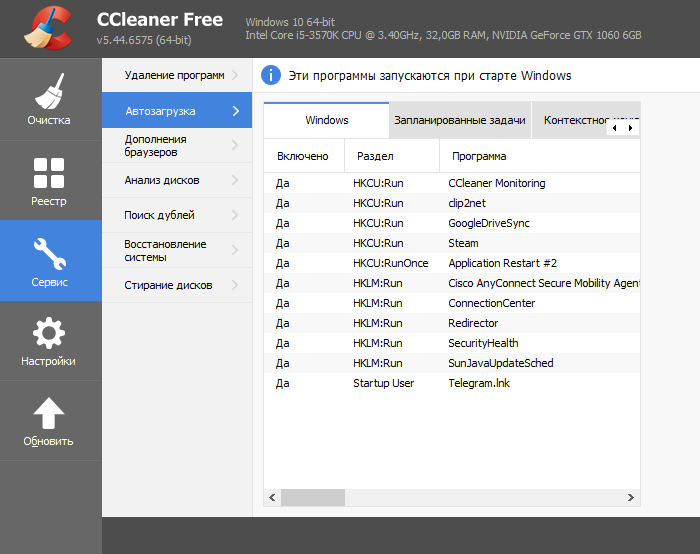Click the chevron next to Поиск дублей
Viewport: 700px width, 554px height.
(235, 215)
